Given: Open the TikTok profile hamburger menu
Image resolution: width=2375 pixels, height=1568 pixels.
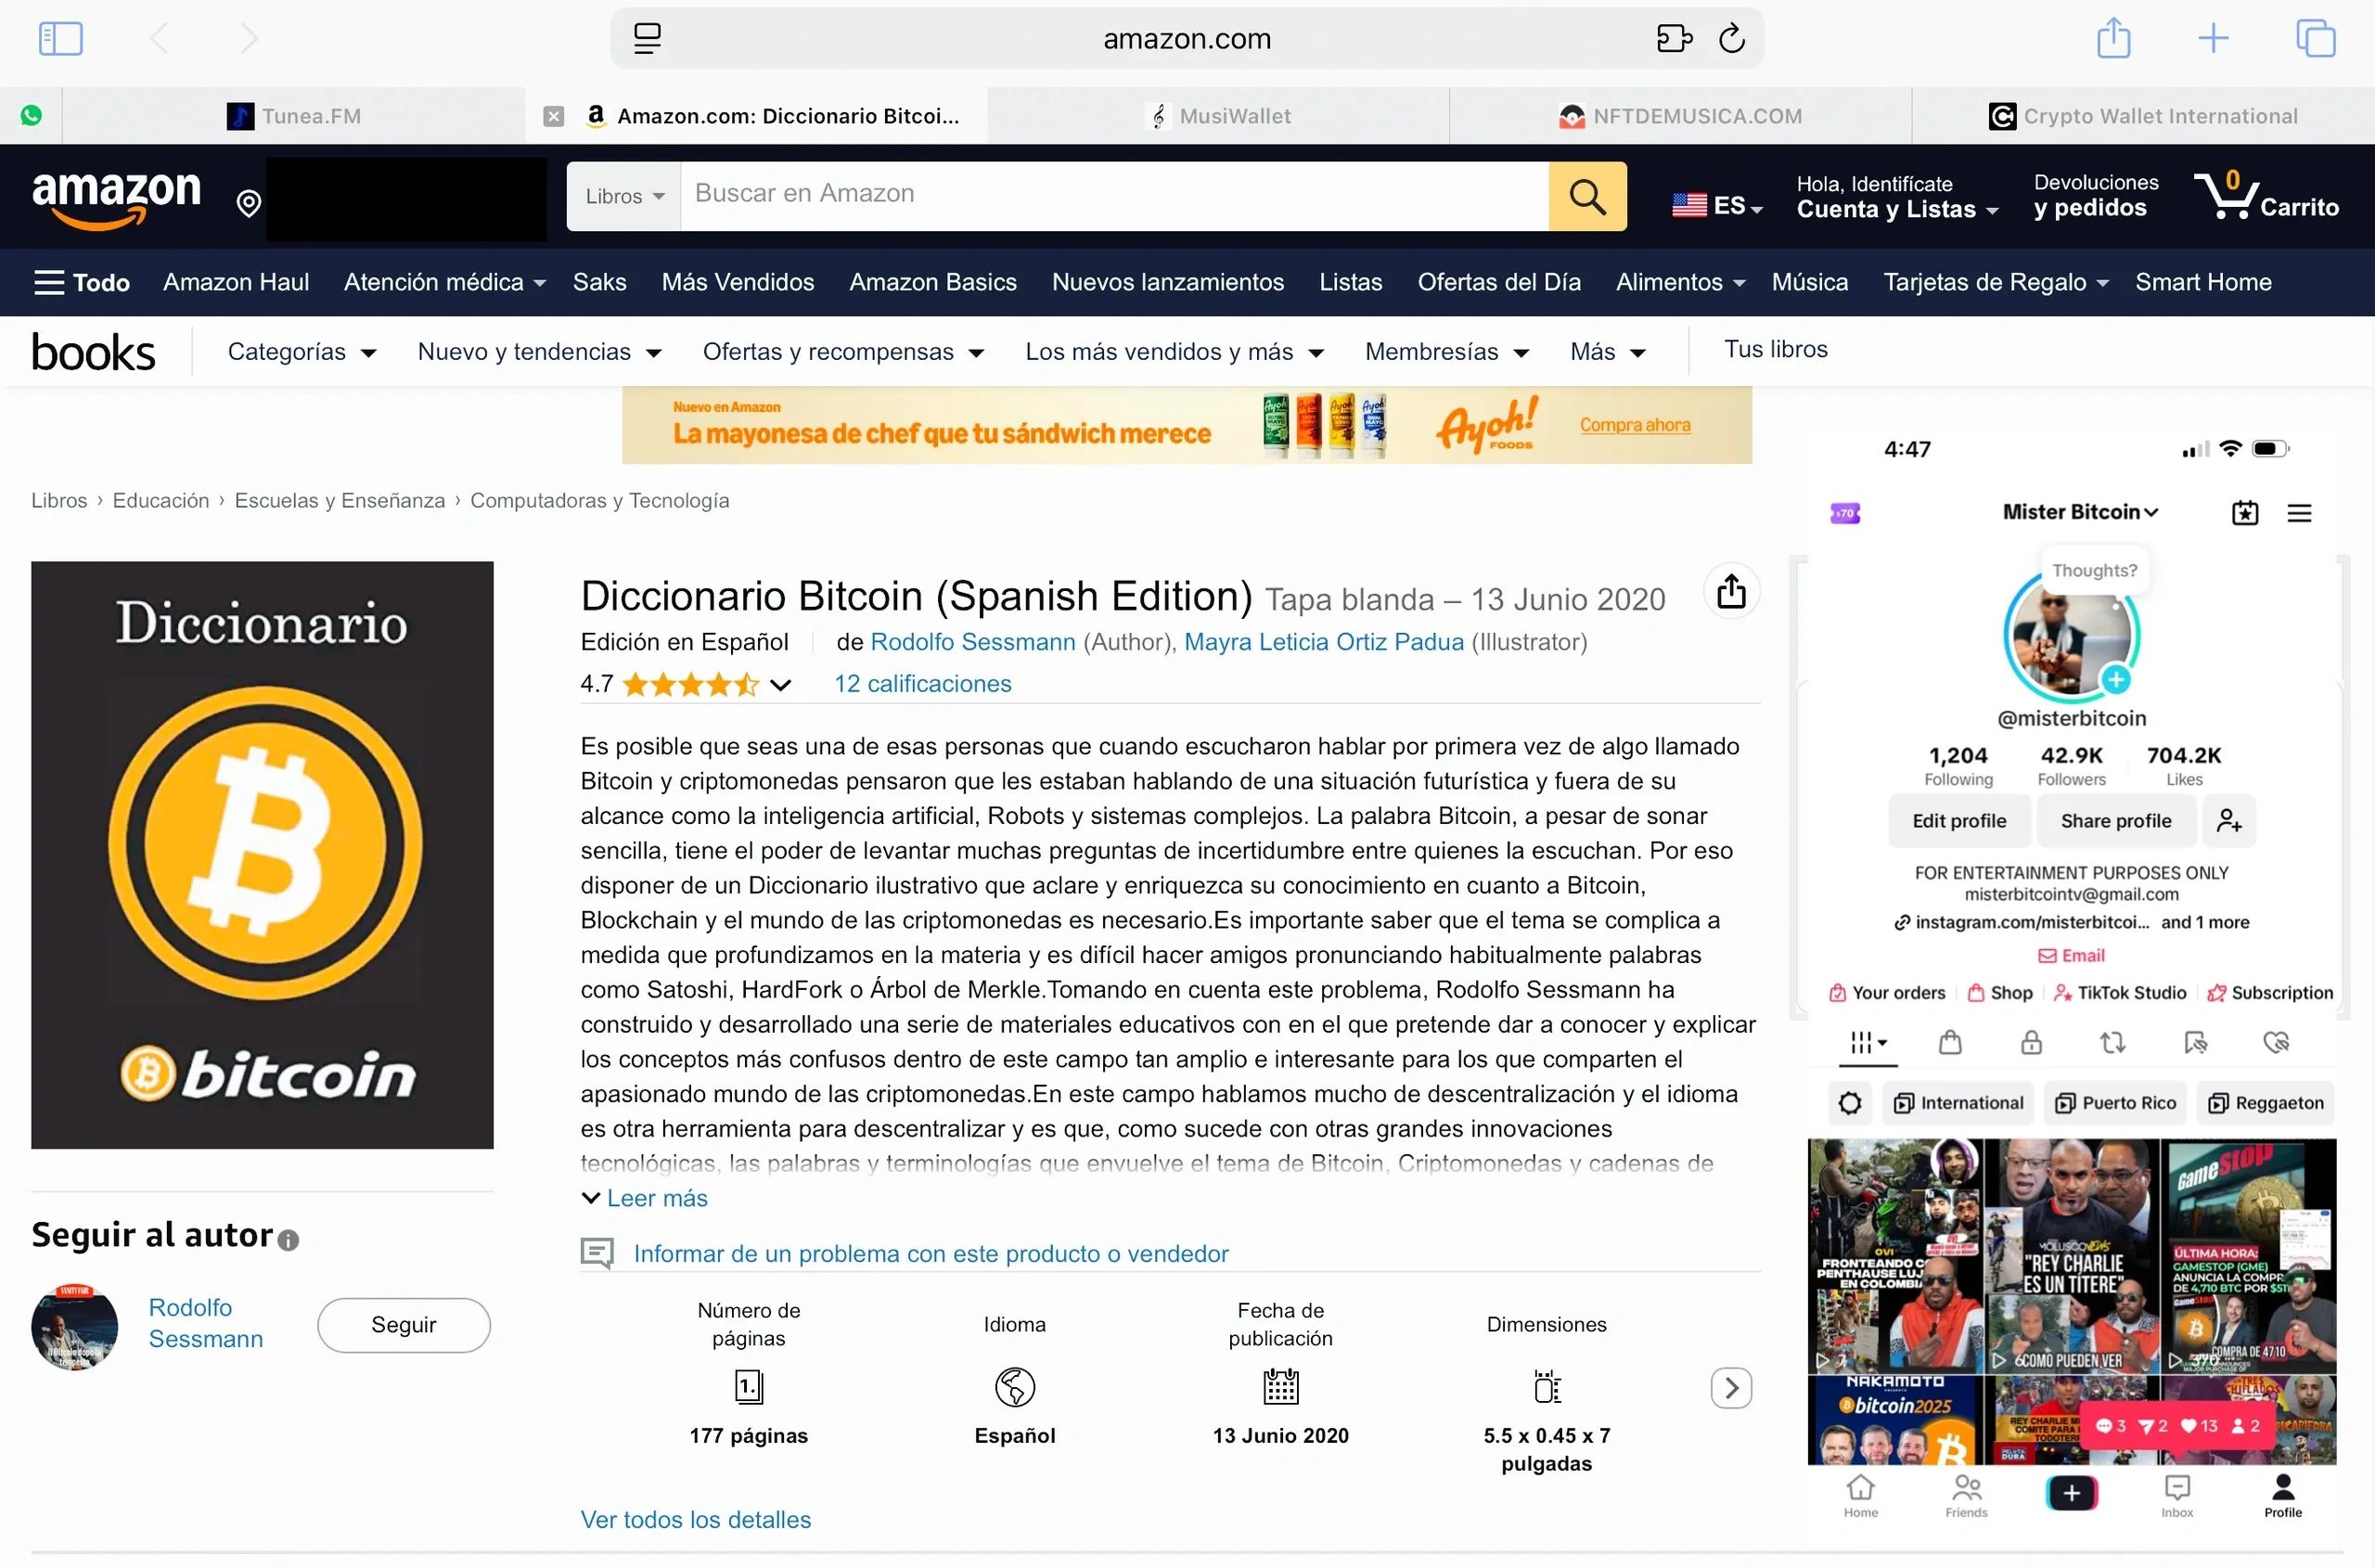Looking at the screenshot, I should [2299, 513].
